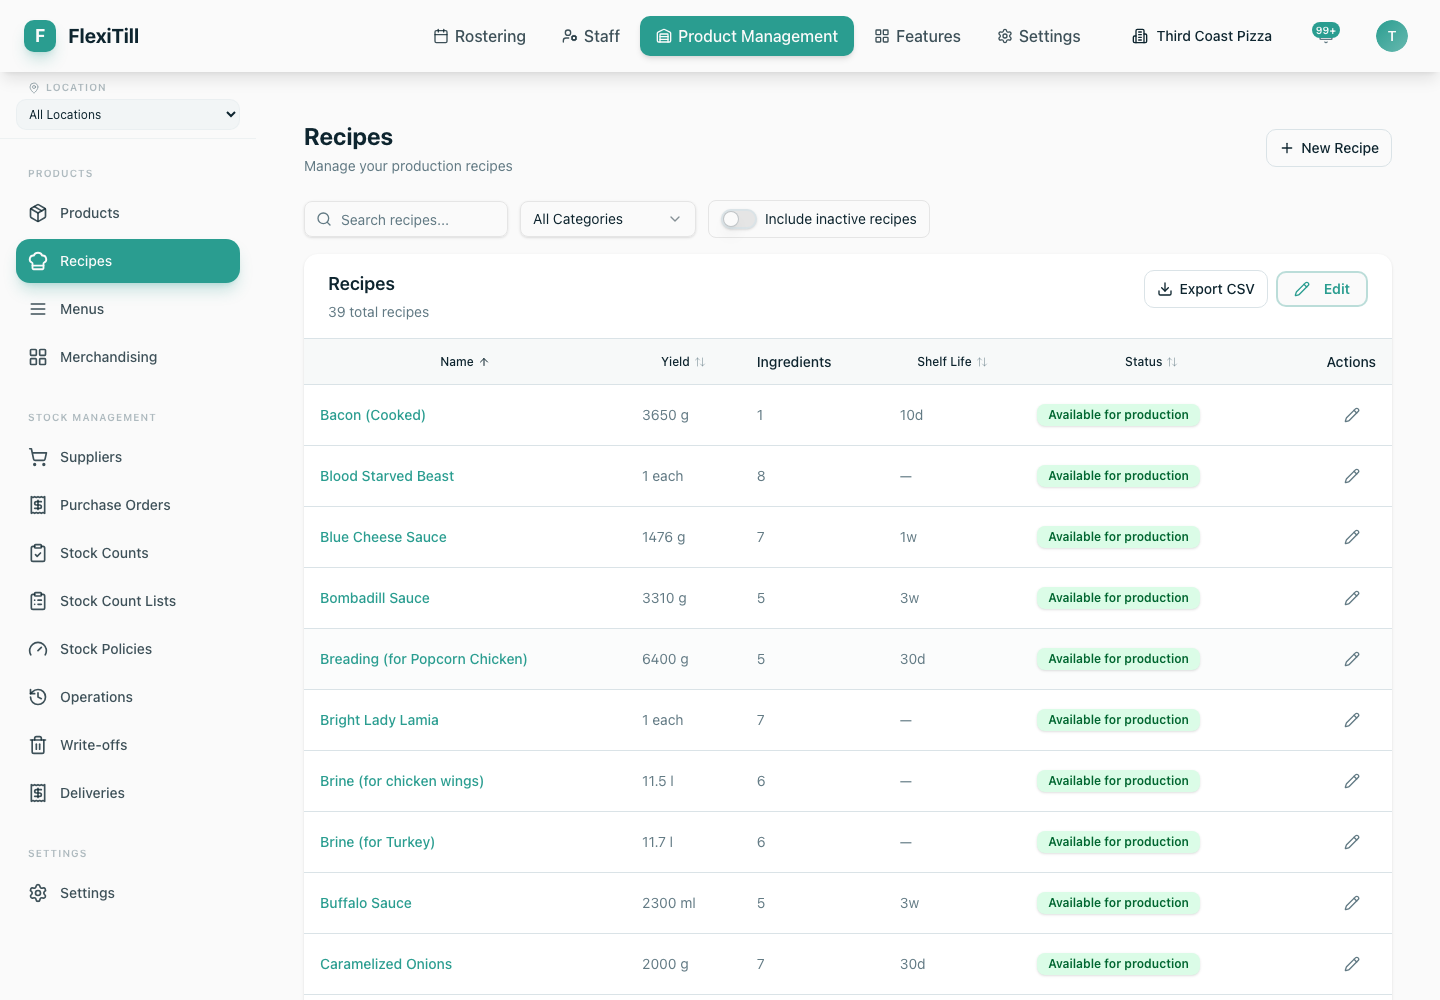Open the Blue Cheese Sauce recipe link

383,537
